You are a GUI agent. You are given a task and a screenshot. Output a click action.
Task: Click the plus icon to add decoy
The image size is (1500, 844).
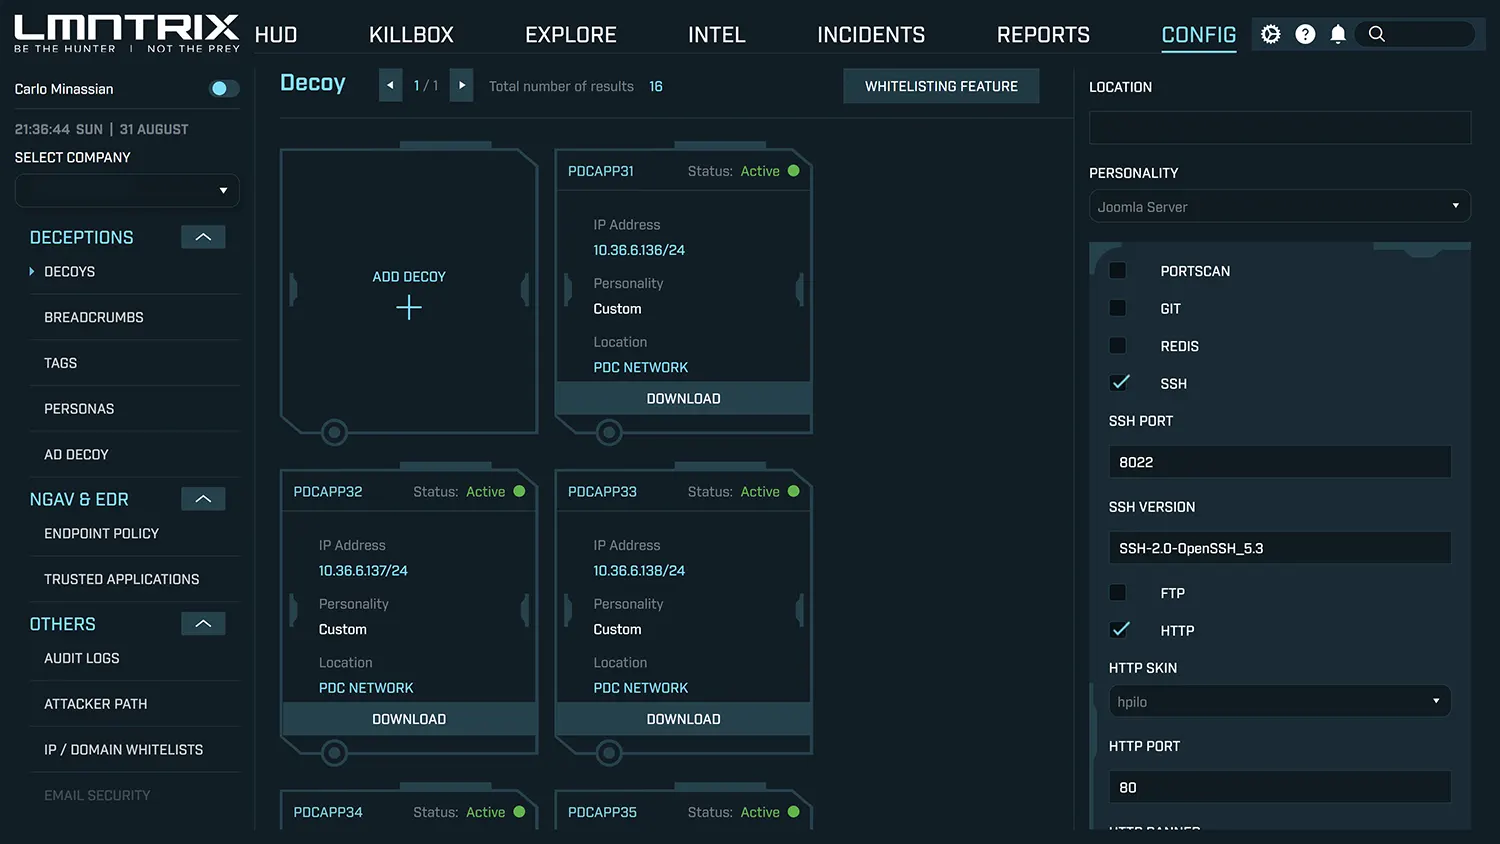tap(409, 307)
